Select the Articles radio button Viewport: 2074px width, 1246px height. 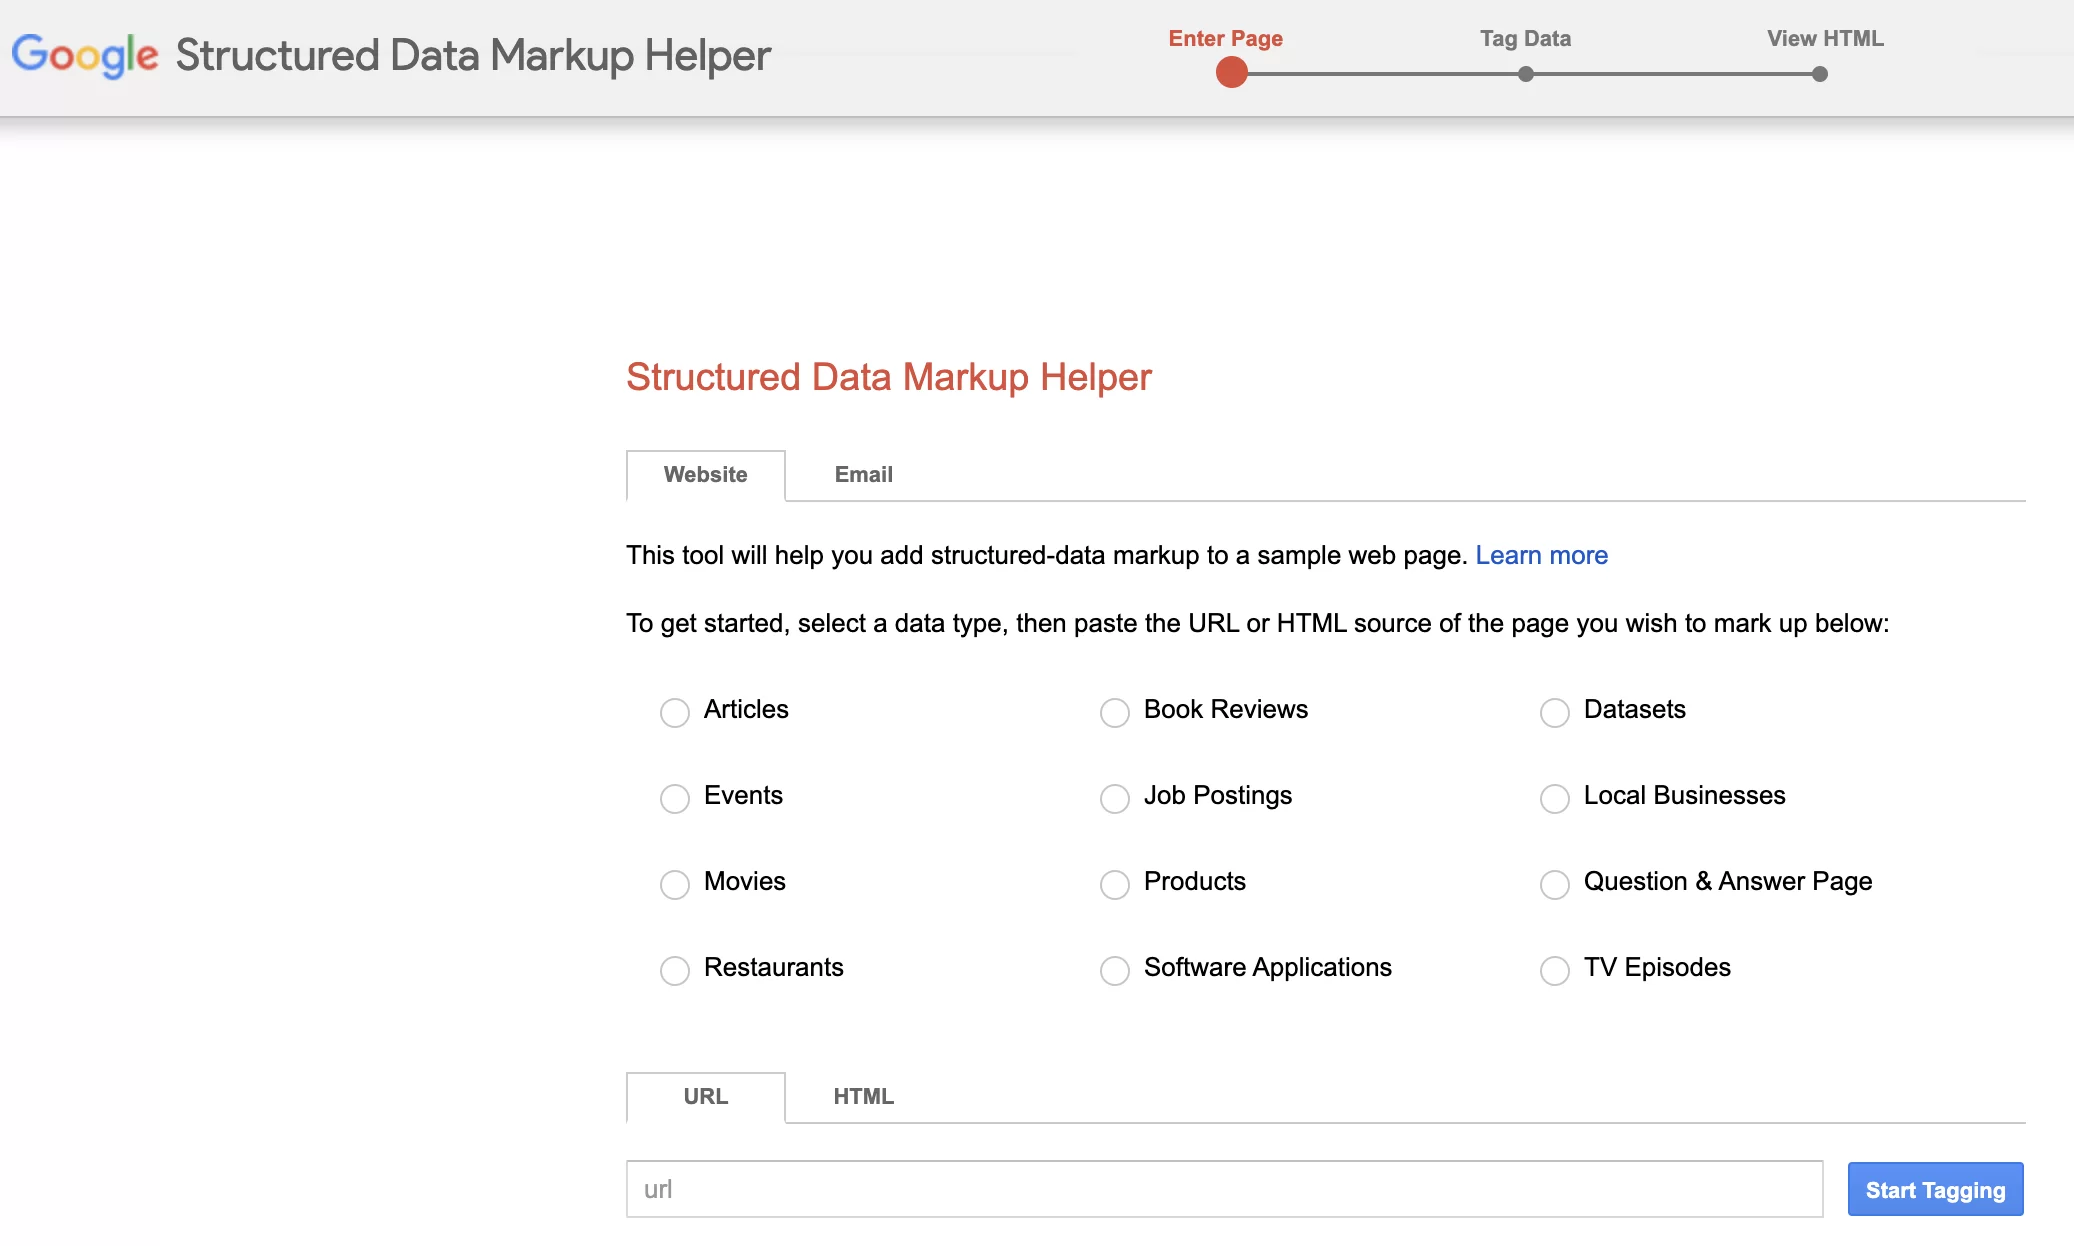pyautogui.click(x=675, y=712)
